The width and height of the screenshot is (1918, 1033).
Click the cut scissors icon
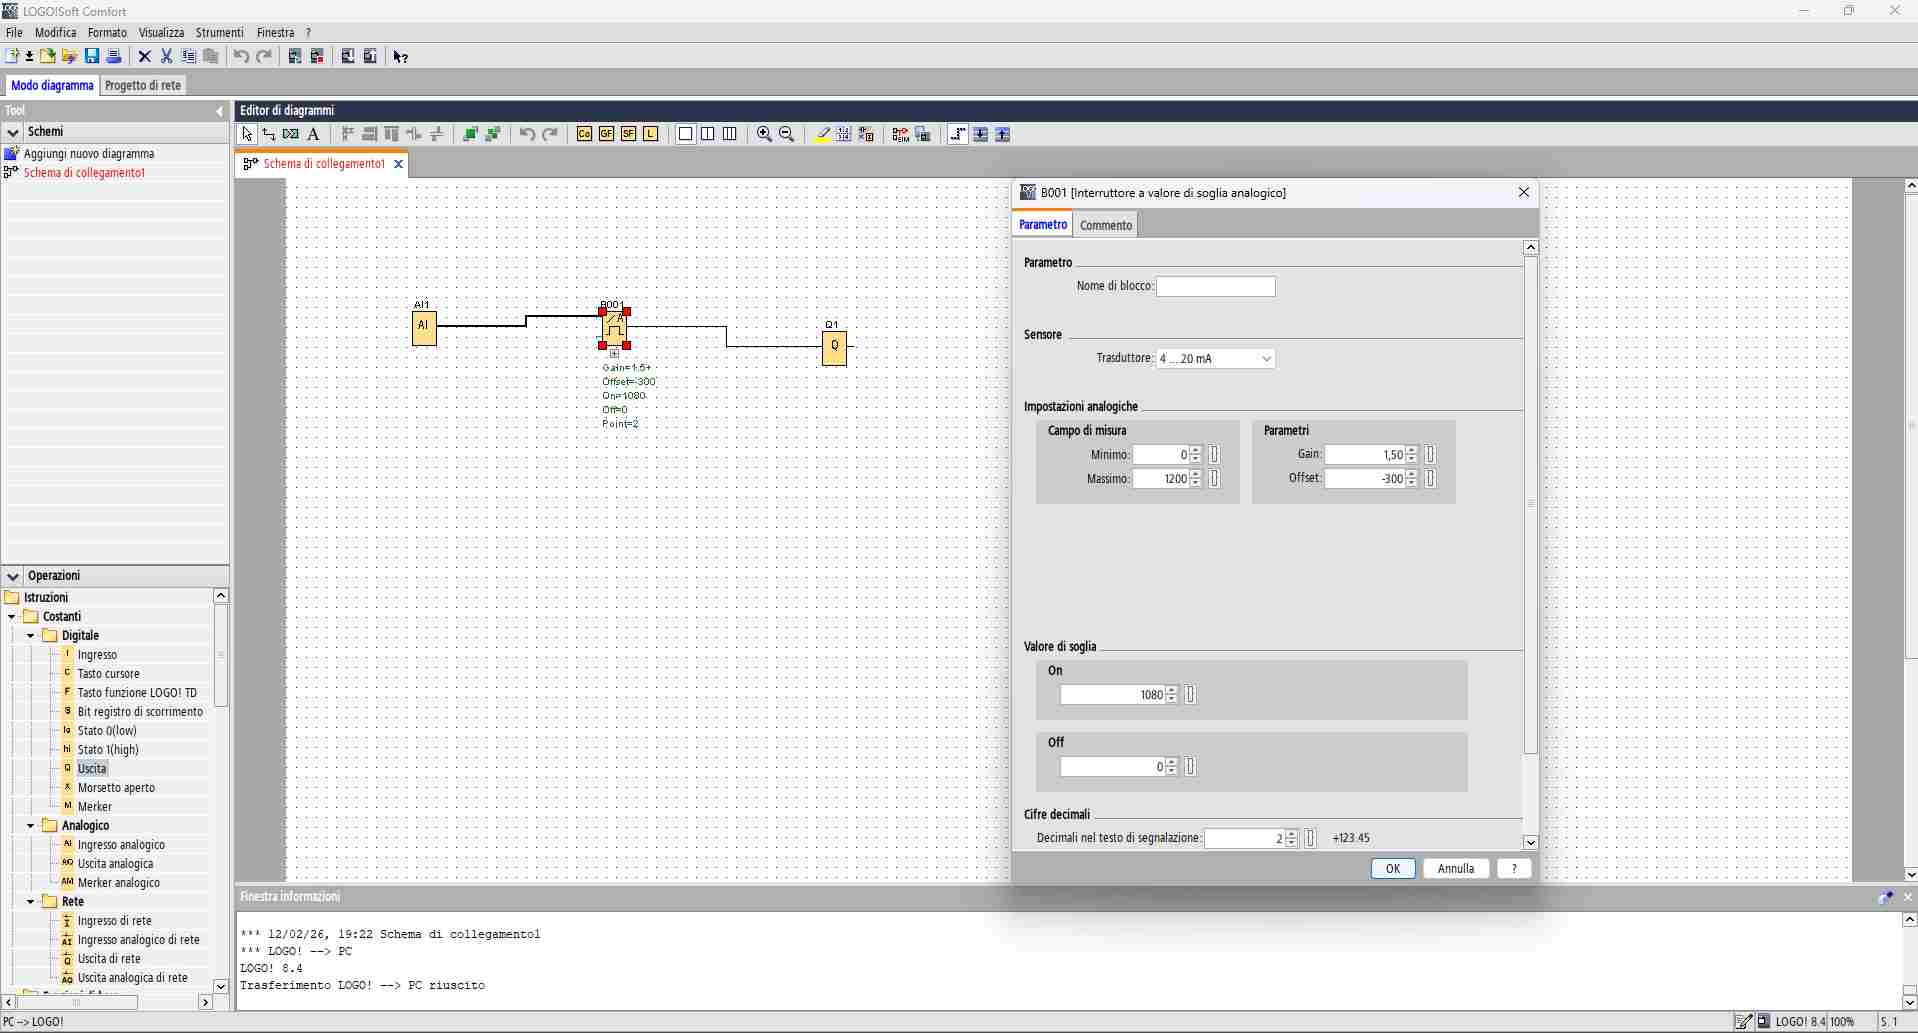point(166,56)
